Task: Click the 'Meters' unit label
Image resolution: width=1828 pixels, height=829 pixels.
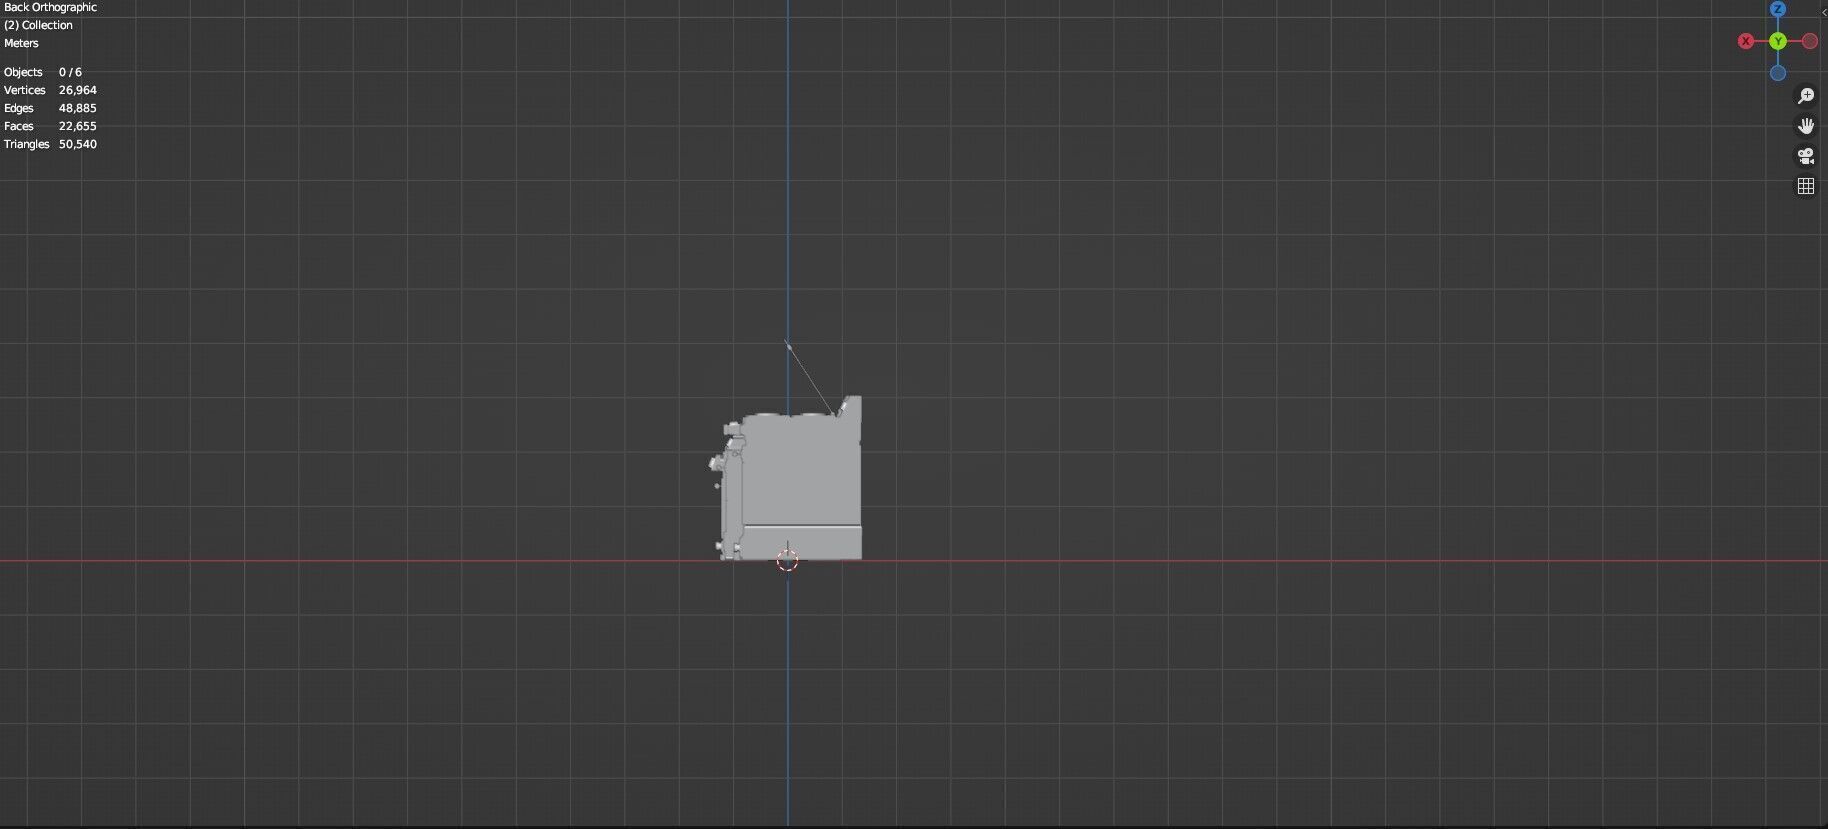Action: click(21, 43)
